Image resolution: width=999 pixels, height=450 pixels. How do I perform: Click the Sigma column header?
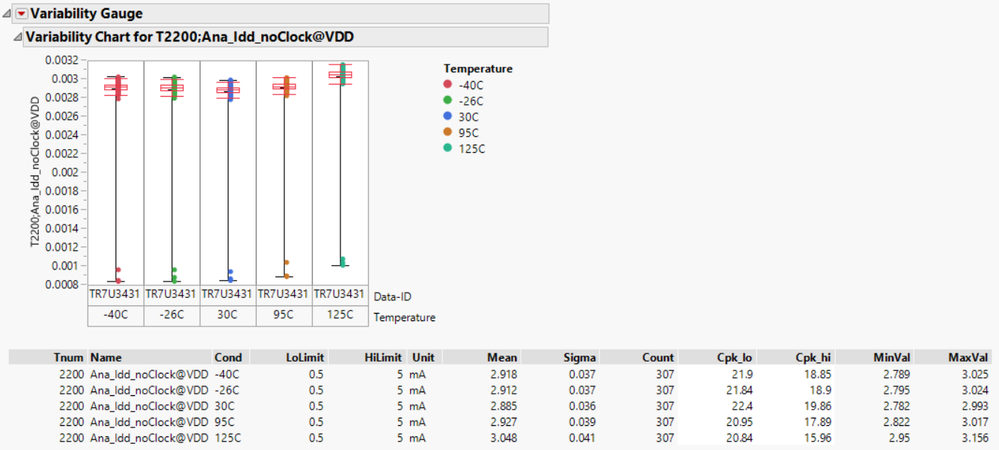click(582, 358)
